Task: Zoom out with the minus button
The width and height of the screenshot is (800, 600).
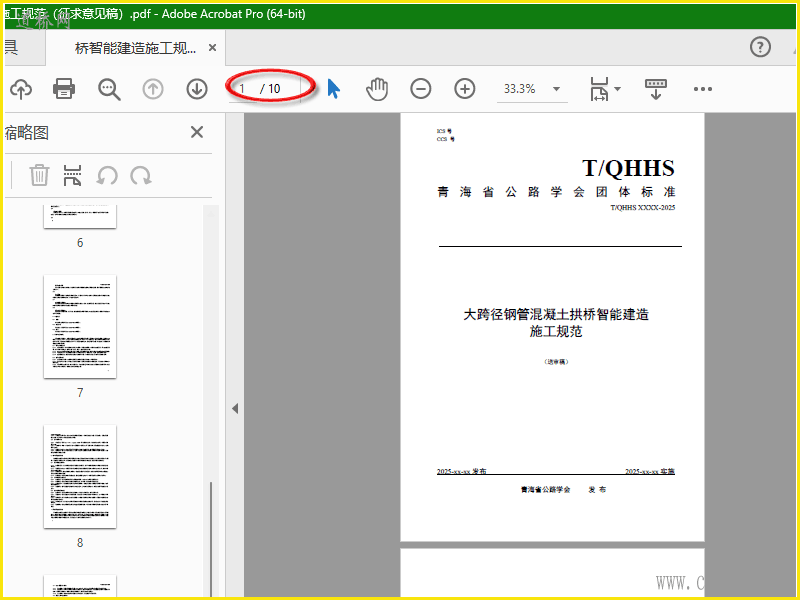Action: tap(421, 89)
